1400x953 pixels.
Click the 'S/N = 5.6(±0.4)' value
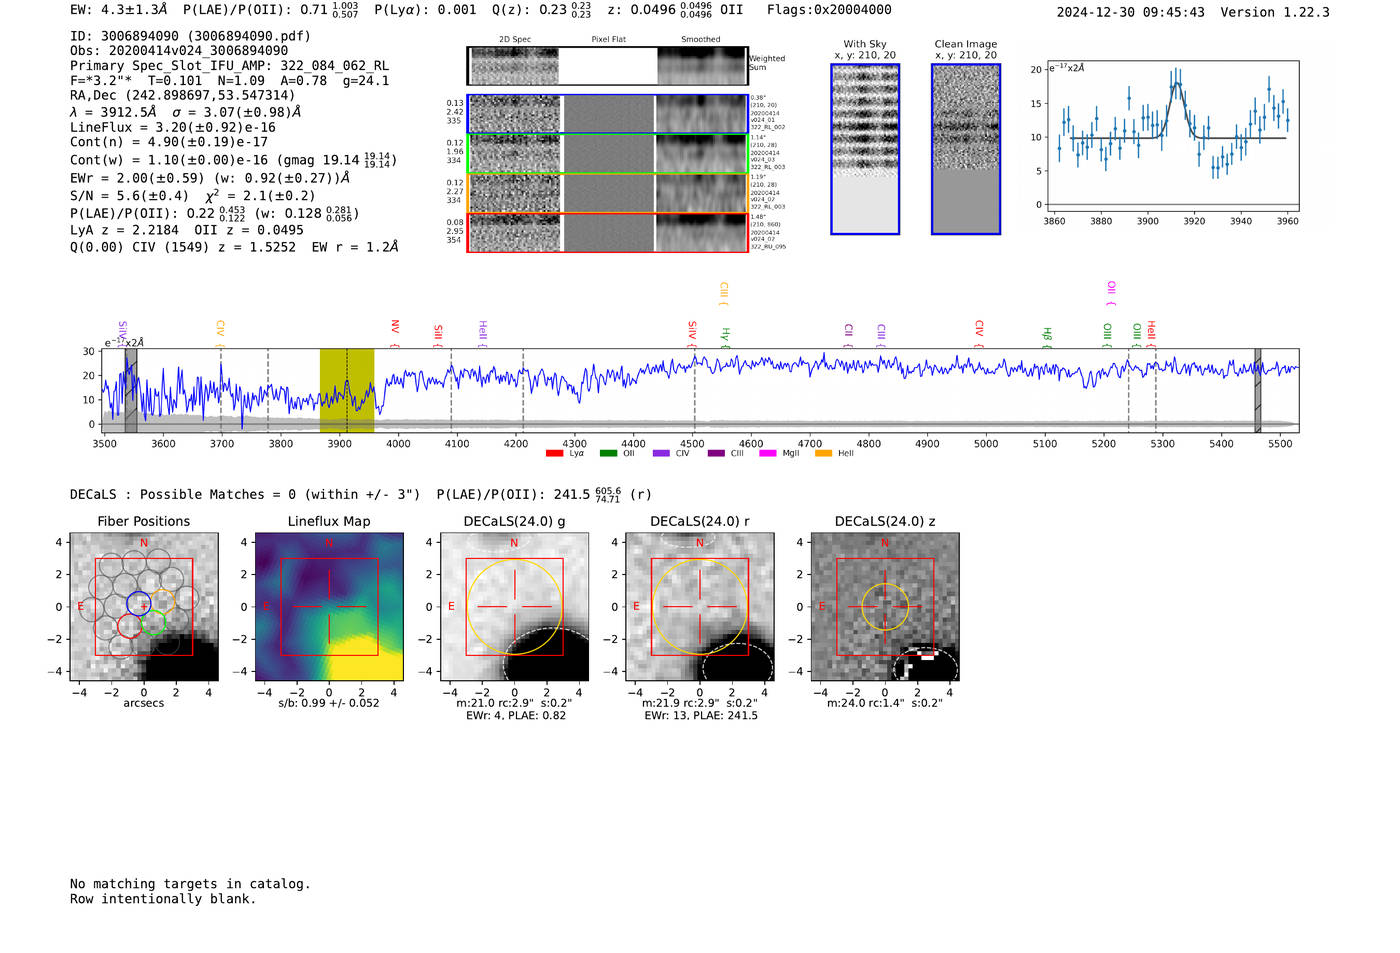[x=129, y=196]
